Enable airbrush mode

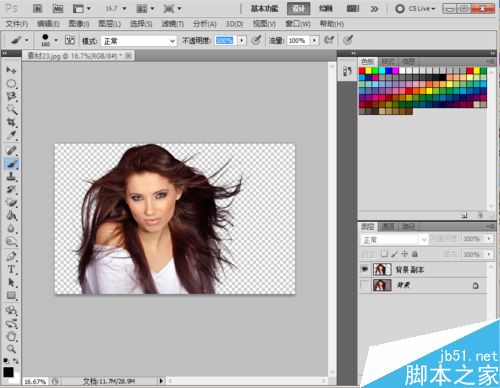coord(329,40)
